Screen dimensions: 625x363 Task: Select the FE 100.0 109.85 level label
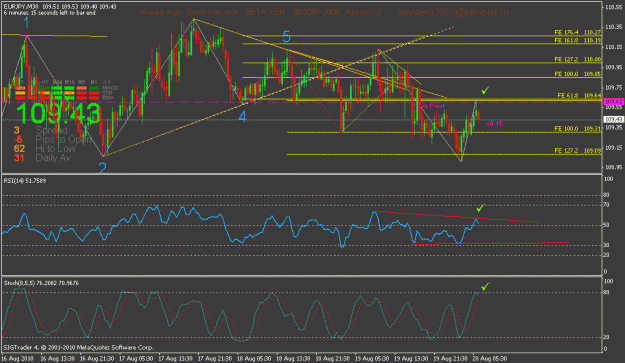pyautogui.click(x=578, y=74)
